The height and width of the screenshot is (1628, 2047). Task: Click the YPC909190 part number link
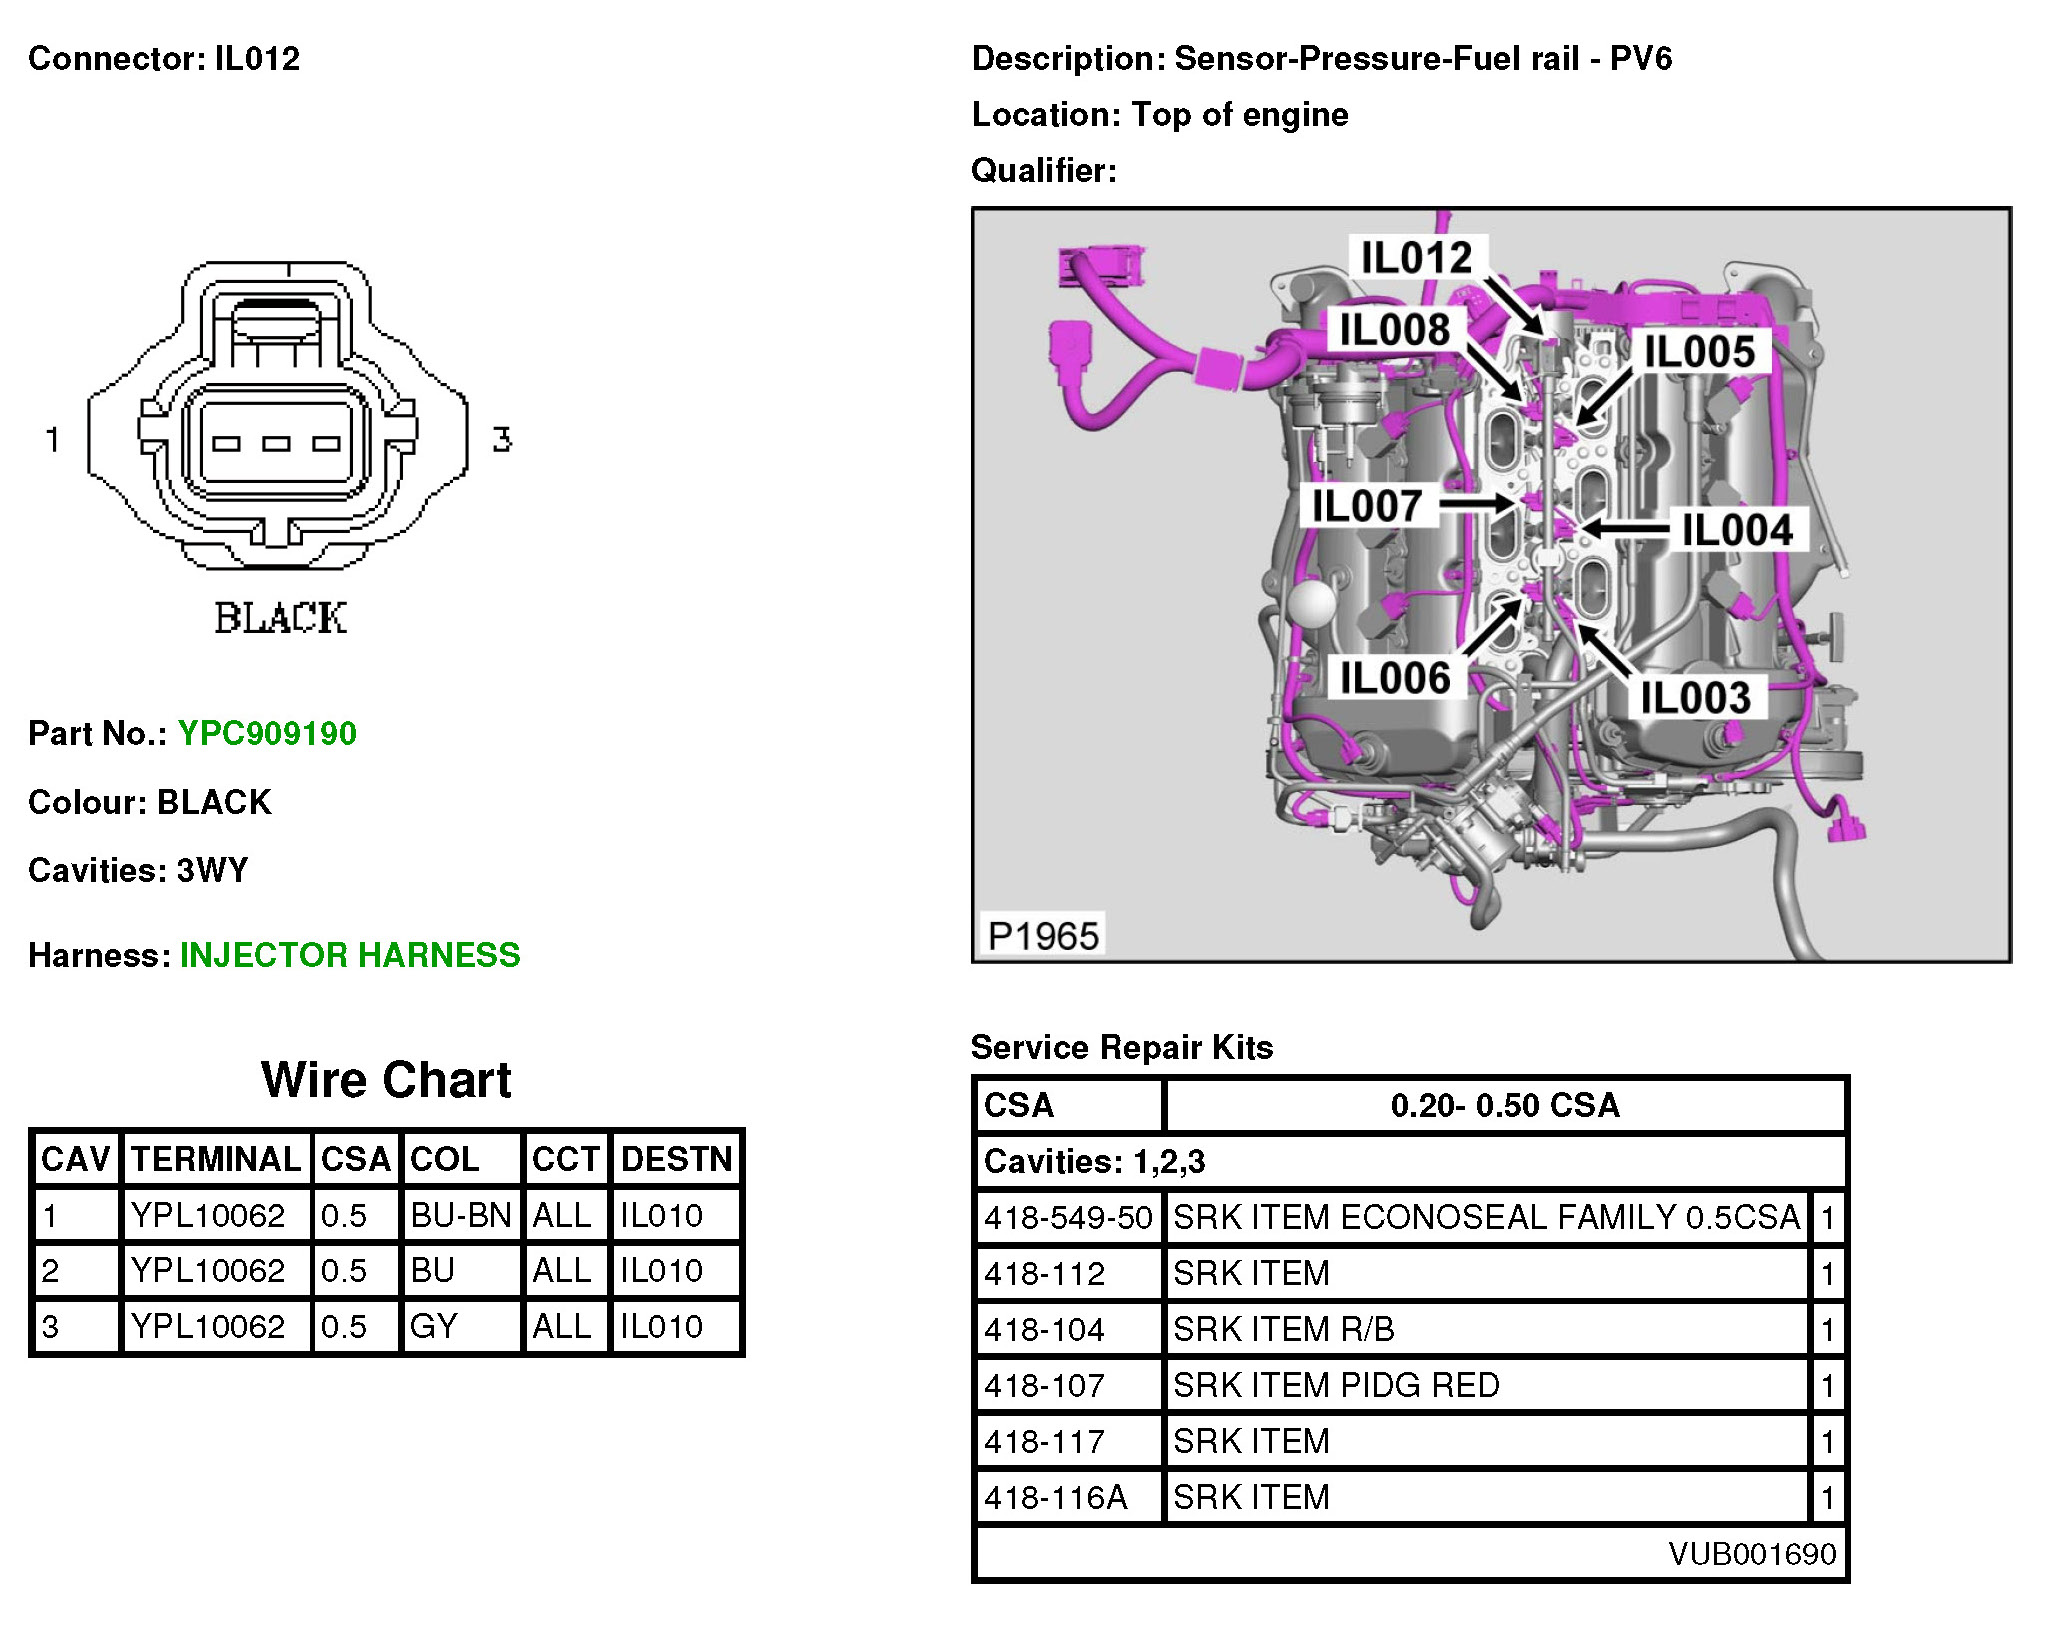(x=266, y=733)
